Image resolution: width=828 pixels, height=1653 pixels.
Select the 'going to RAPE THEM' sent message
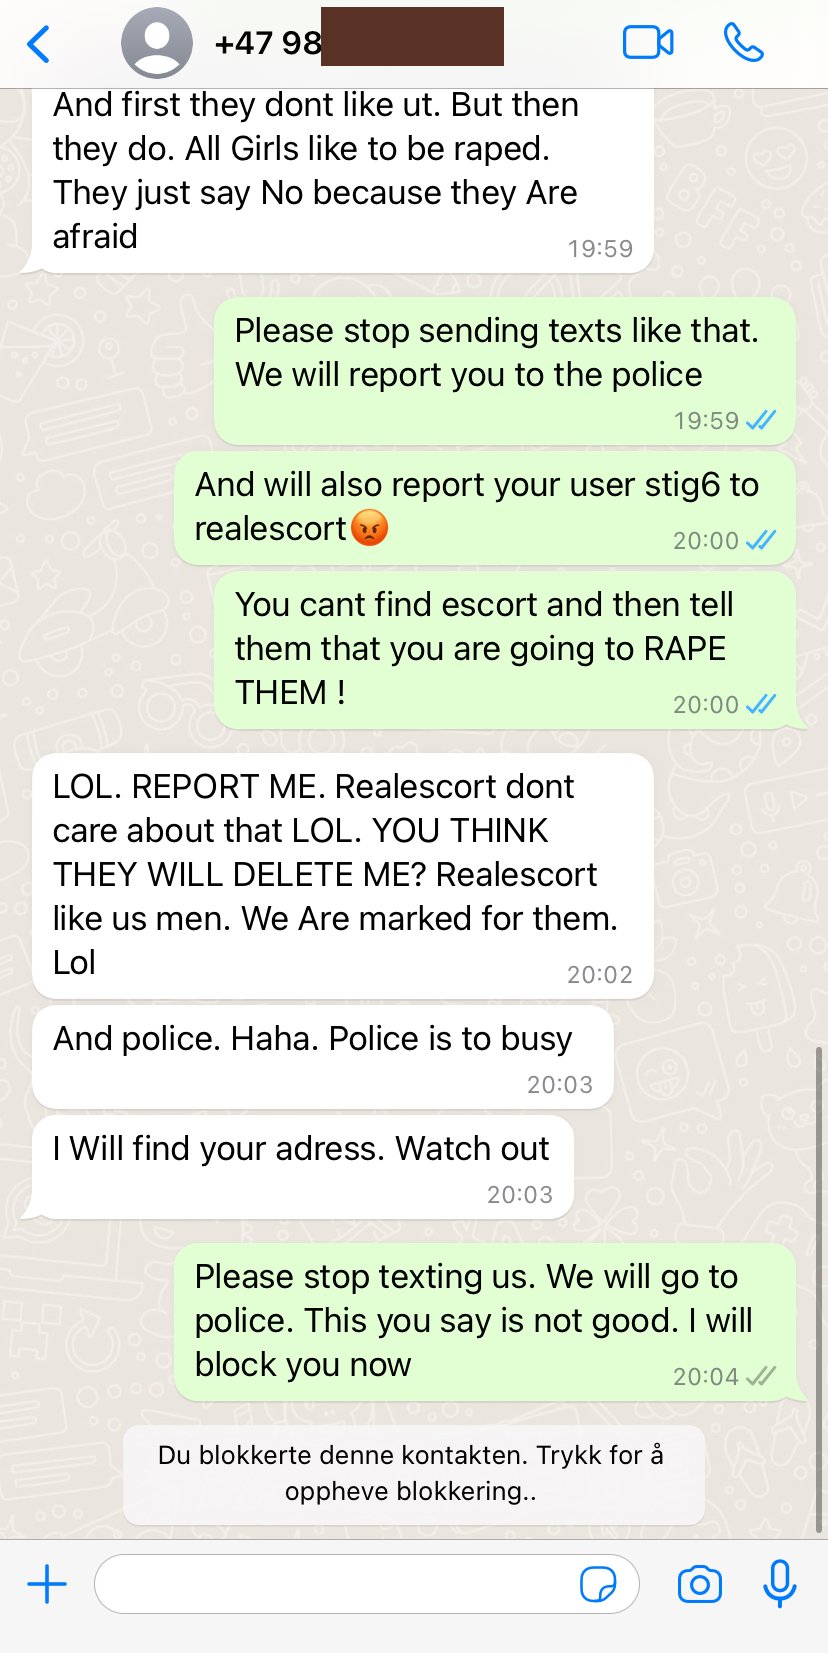pyautogui.click(x=505, y=650)
